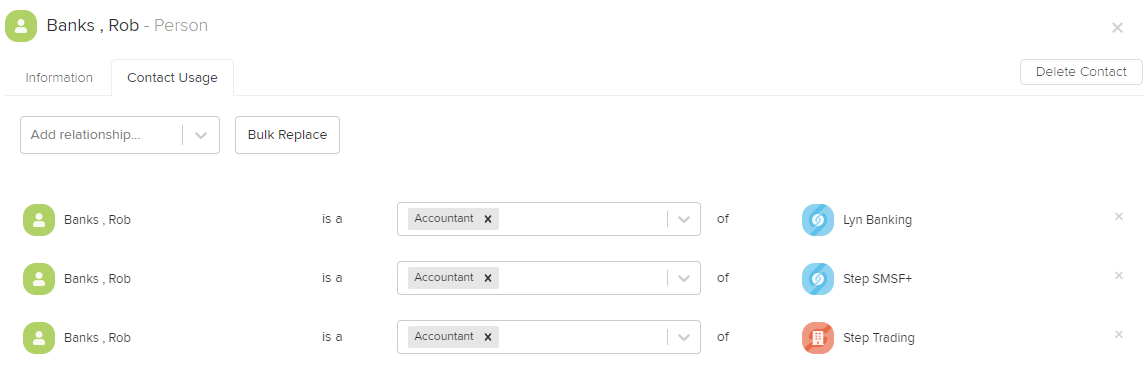Click the Lyn Banking fund icon
This screenshot has width=1148, height=365.
coord(818,219)
